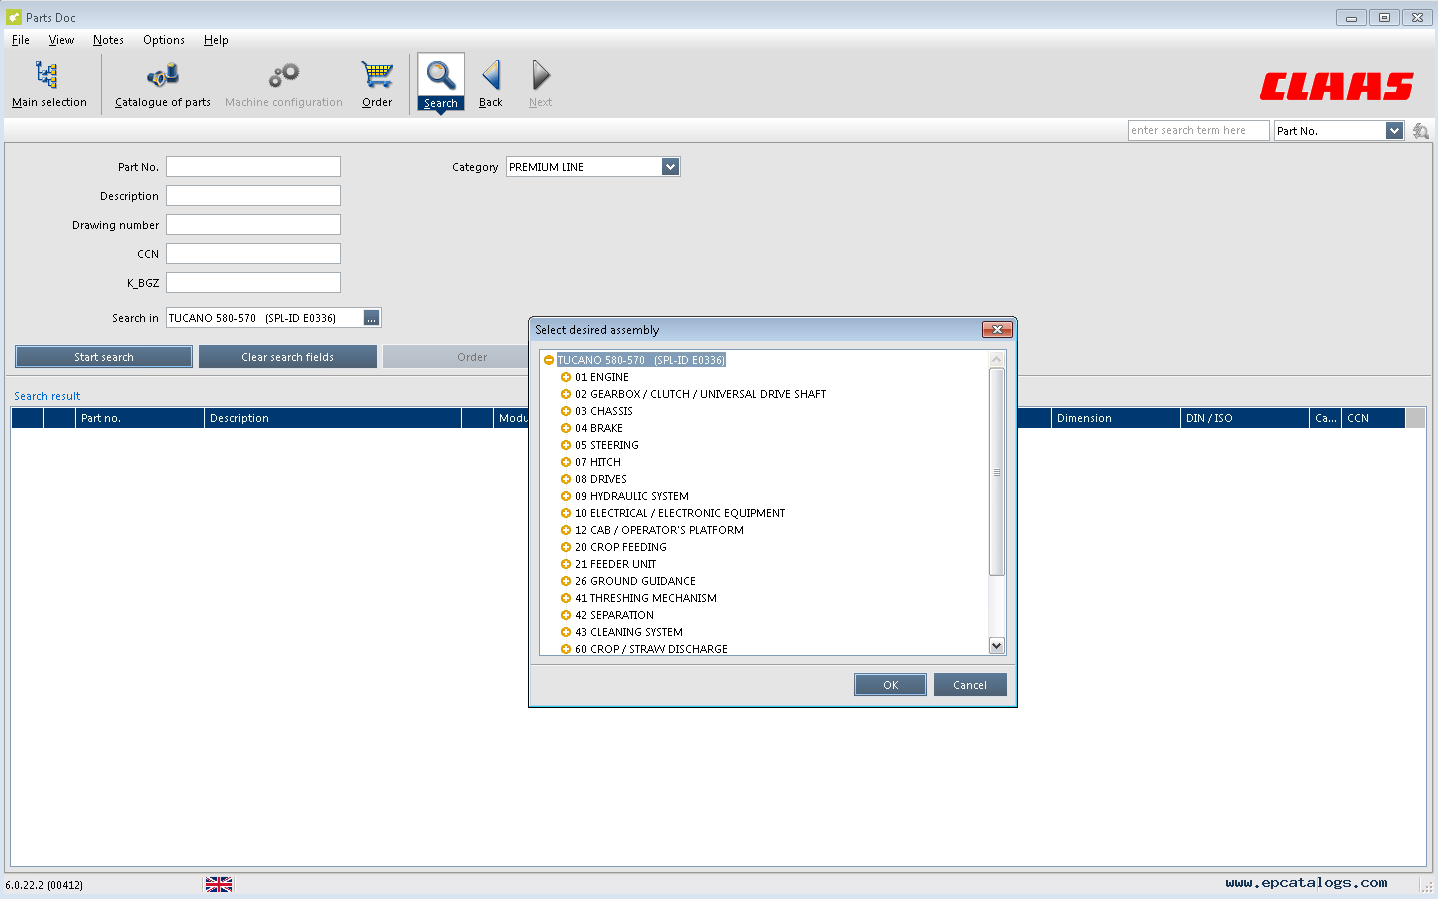Cancel the assembly selection dialog
Image resolution: width=1438 pixels, height=899 pixels.
point(970,685)
